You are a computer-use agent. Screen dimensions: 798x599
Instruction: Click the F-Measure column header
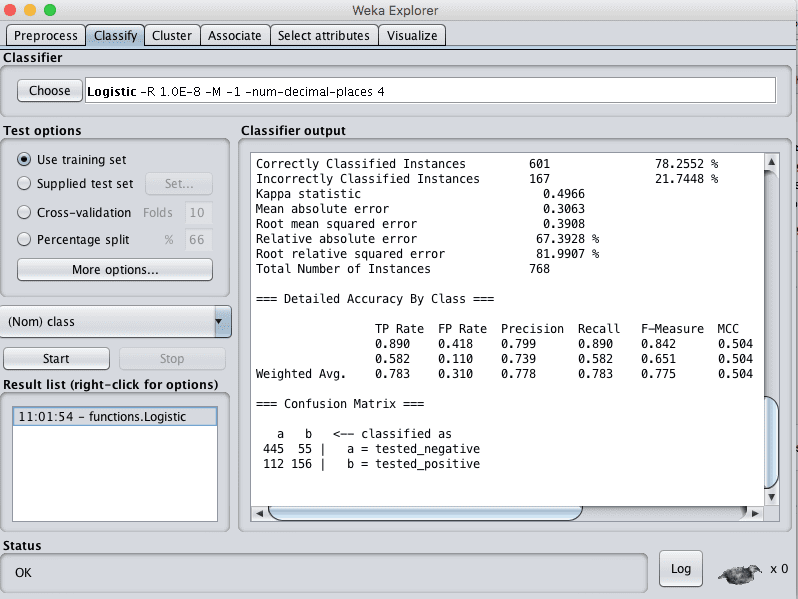tap(672, 329)
